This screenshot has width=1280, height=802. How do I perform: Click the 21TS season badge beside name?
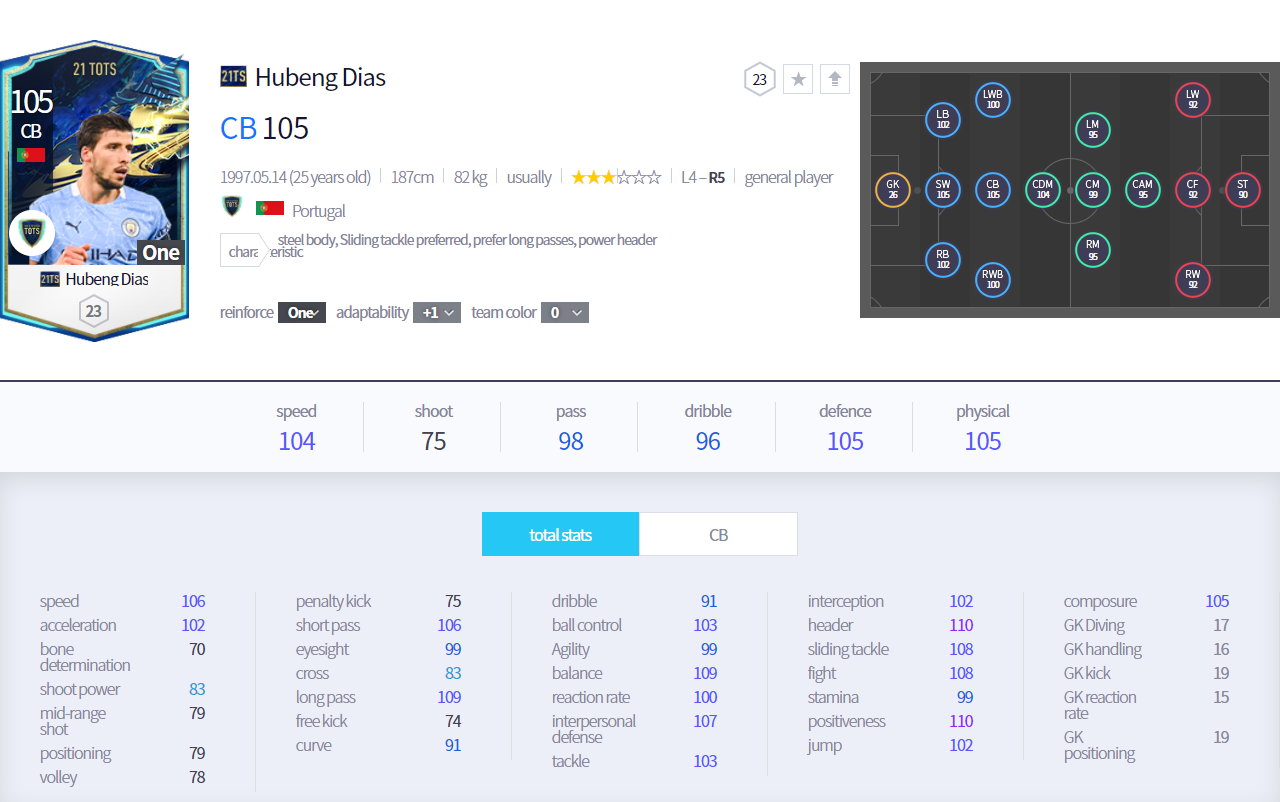(x=233, y=77)
